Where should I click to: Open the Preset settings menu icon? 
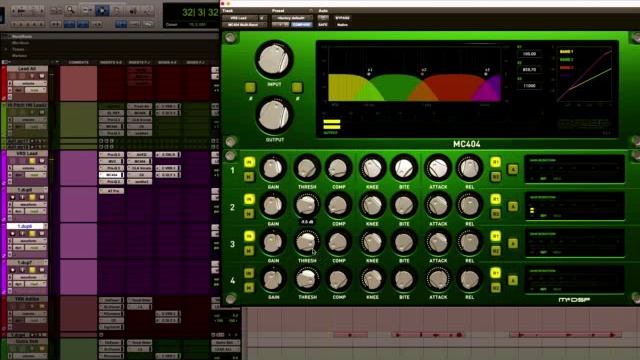[311, 11]
